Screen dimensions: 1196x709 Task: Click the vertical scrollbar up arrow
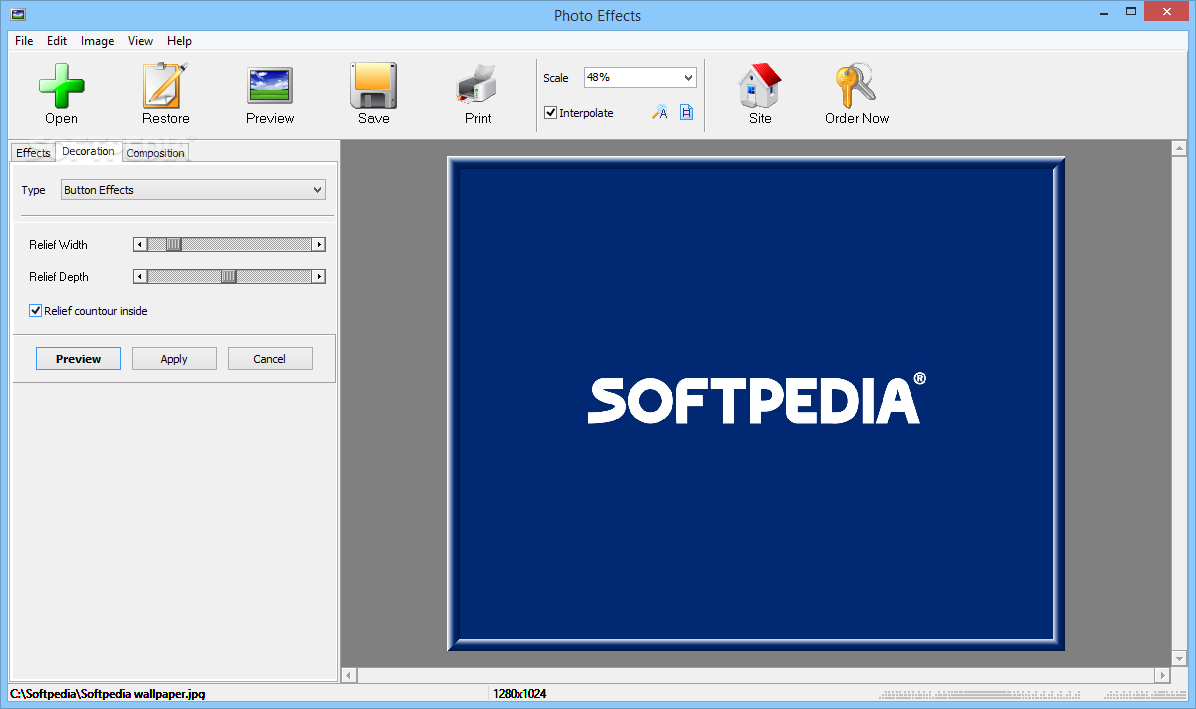[x=1179, y=149]
